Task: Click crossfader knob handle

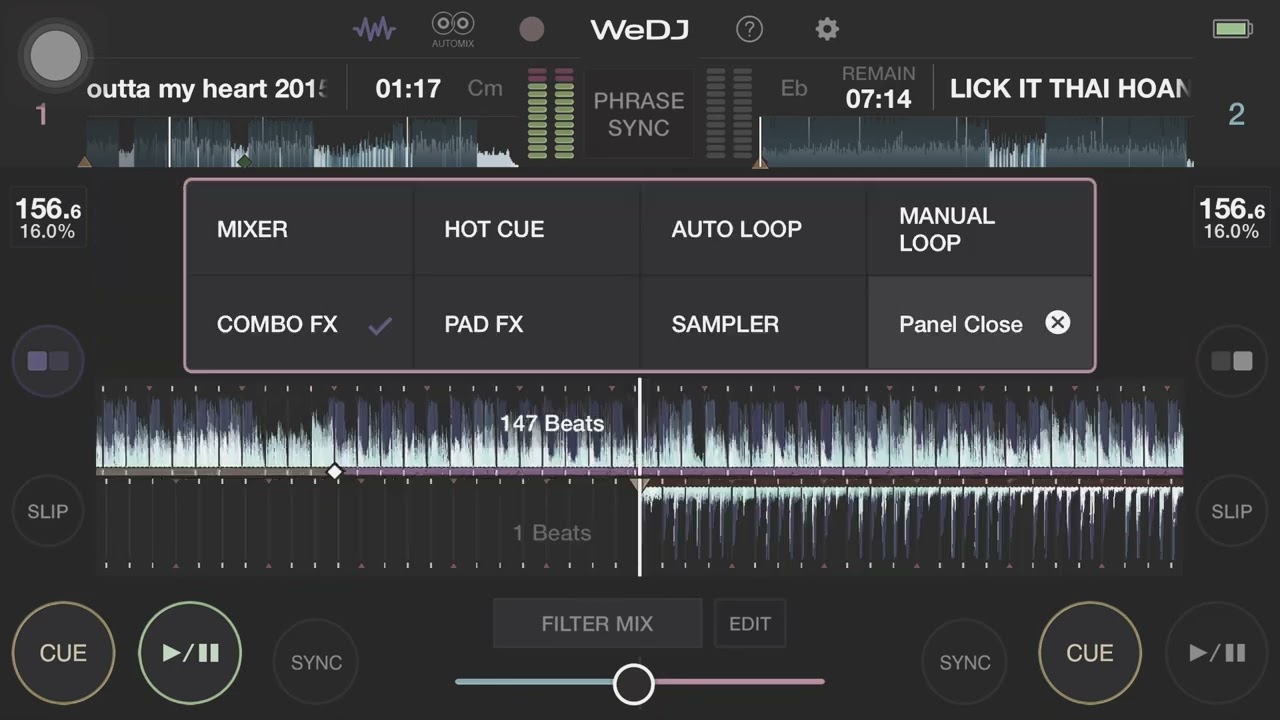Action: (633, 684)
